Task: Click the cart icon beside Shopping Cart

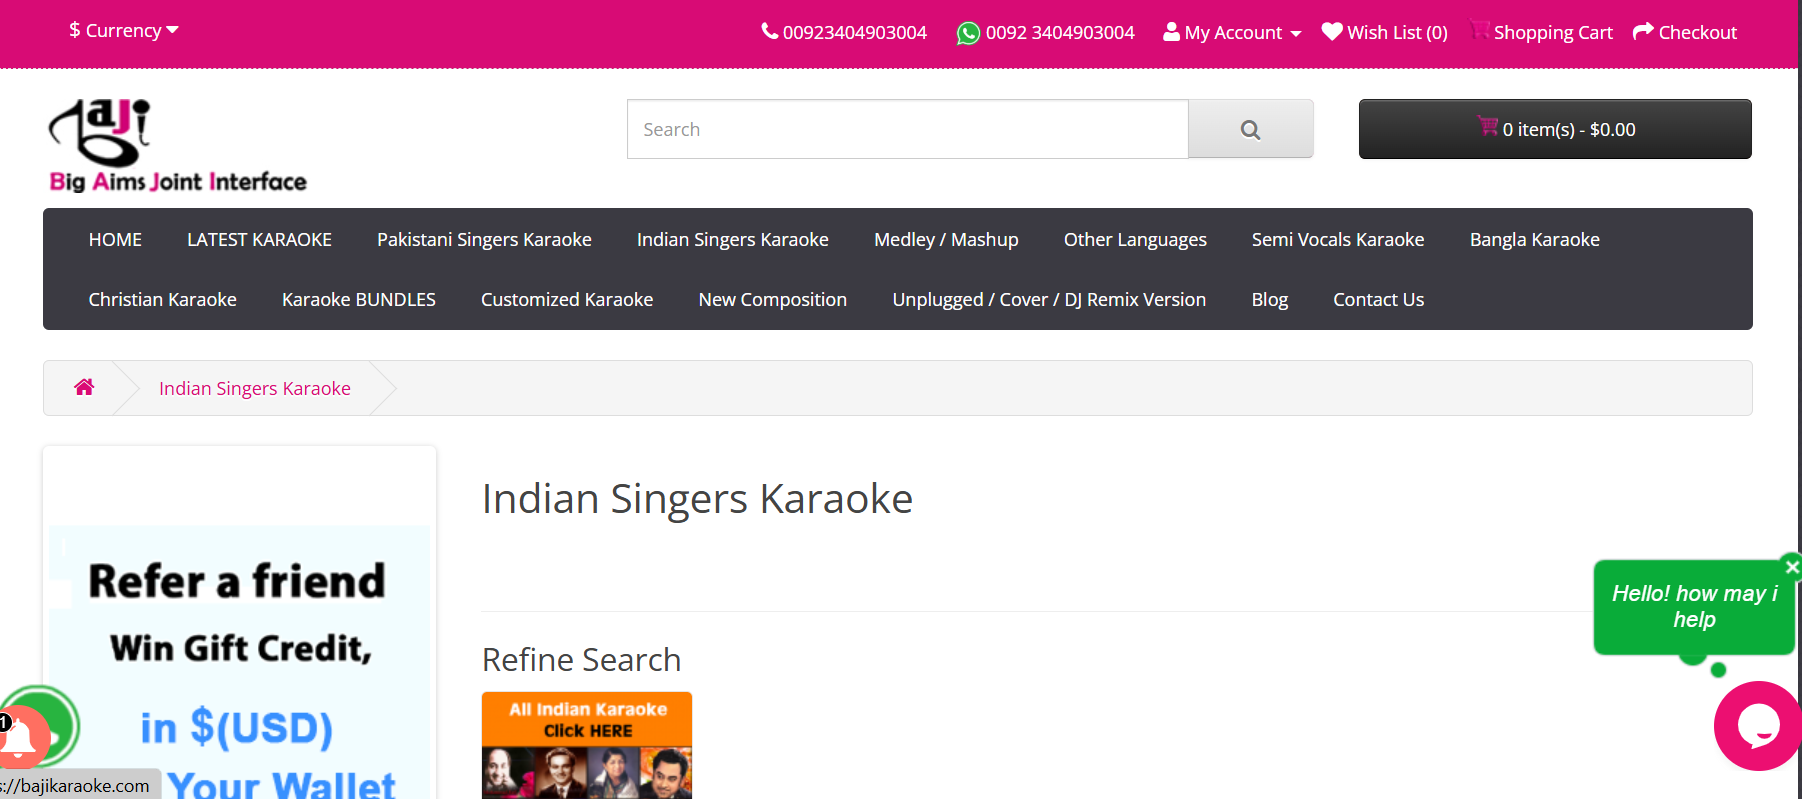Action: point(1480,30)
